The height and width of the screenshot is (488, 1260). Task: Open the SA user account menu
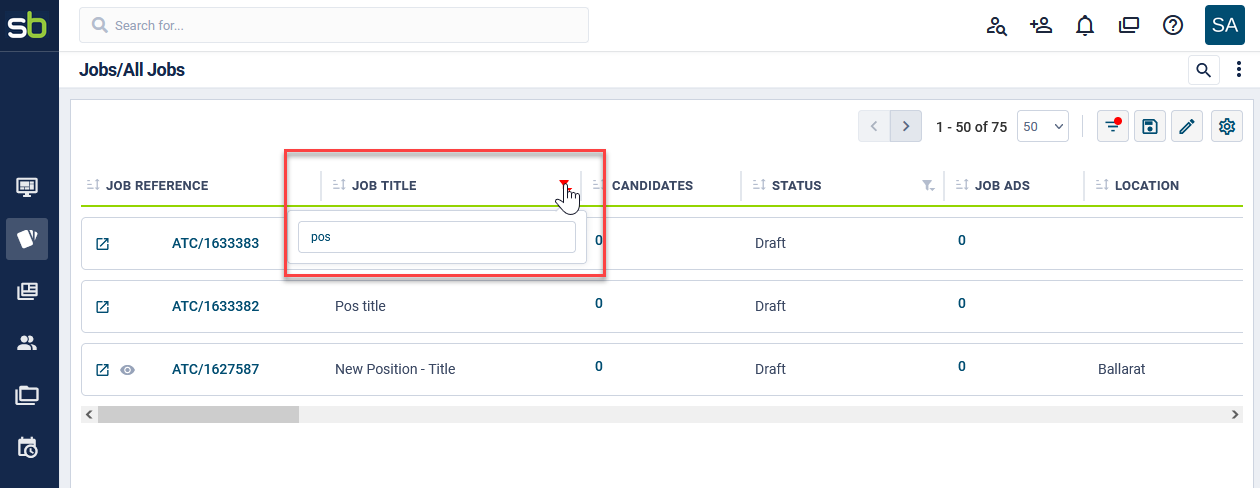[x=1225, y=25]
